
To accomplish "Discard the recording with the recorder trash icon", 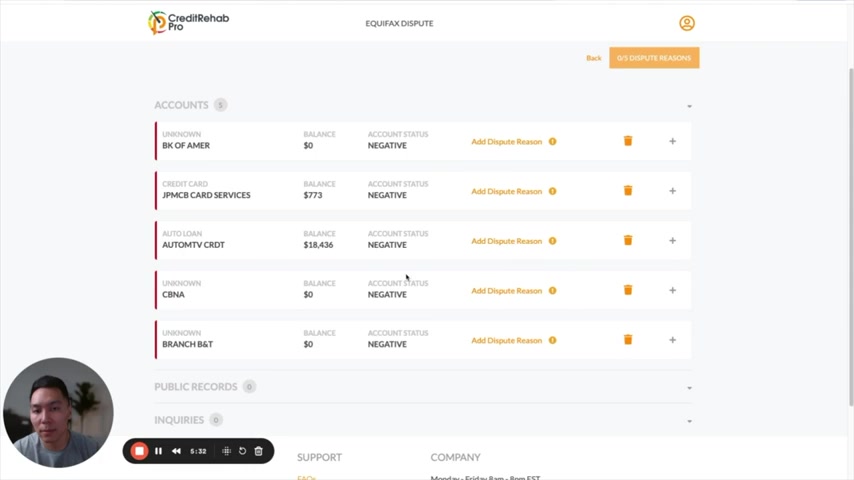I will (259, 451).
